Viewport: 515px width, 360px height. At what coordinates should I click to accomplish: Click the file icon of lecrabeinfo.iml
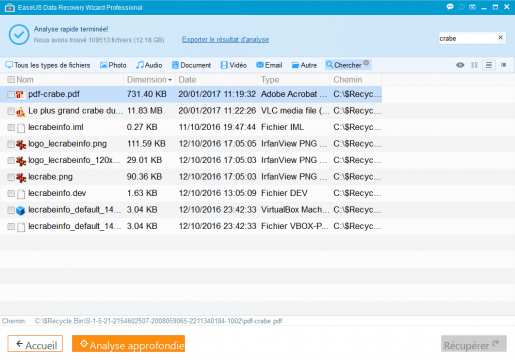(21, 128)
